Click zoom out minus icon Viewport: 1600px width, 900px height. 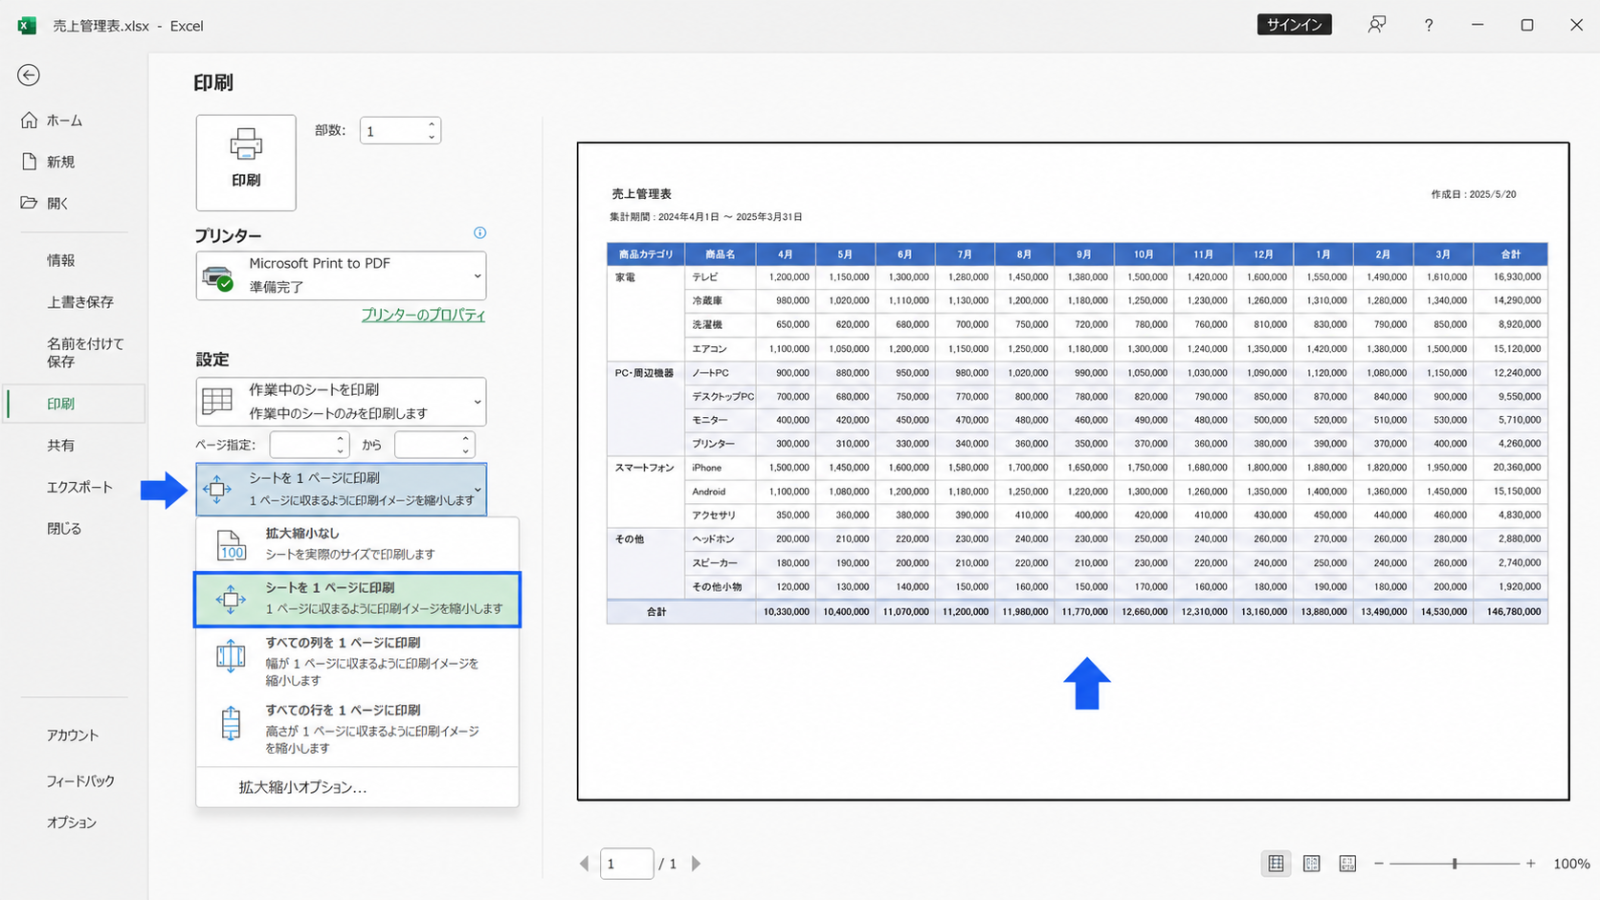point(1379,863)
